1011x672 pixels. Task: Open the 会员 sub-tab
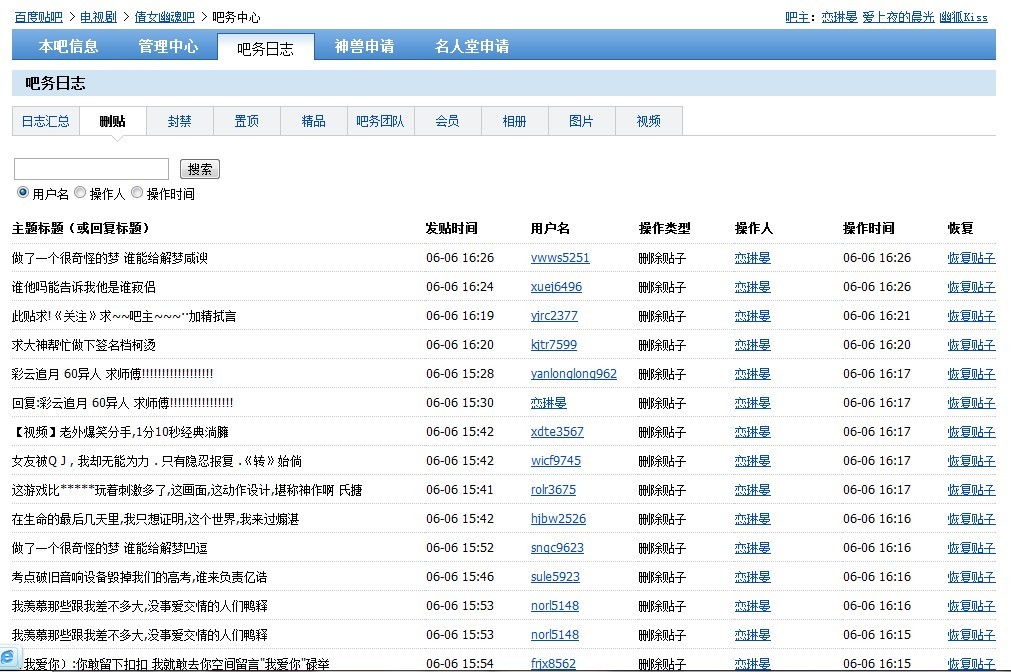click(x=447, y=121)
